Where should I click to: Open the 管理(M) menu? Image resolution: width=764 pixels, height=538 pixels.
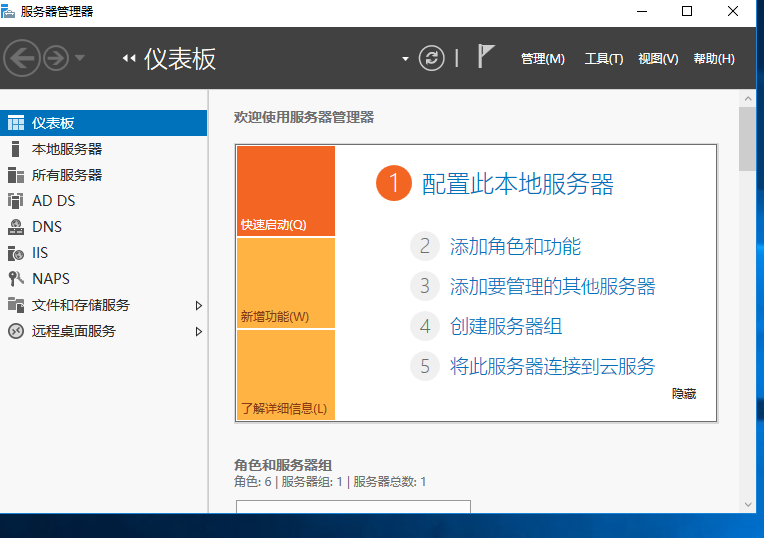coord(543,59)
